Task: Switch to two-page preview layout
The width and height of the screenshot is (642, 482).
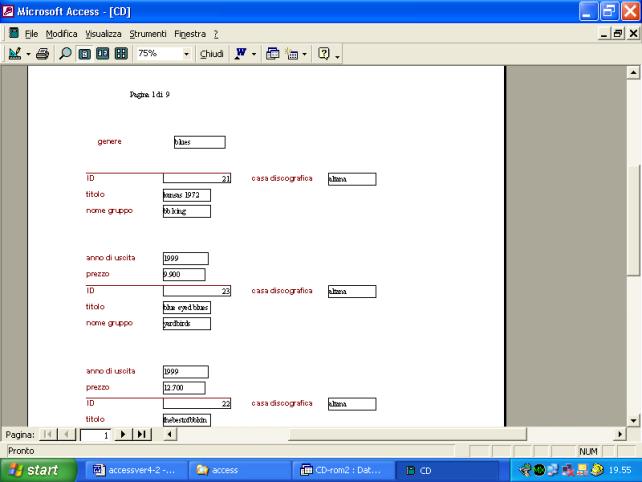Action: (102, 53)
